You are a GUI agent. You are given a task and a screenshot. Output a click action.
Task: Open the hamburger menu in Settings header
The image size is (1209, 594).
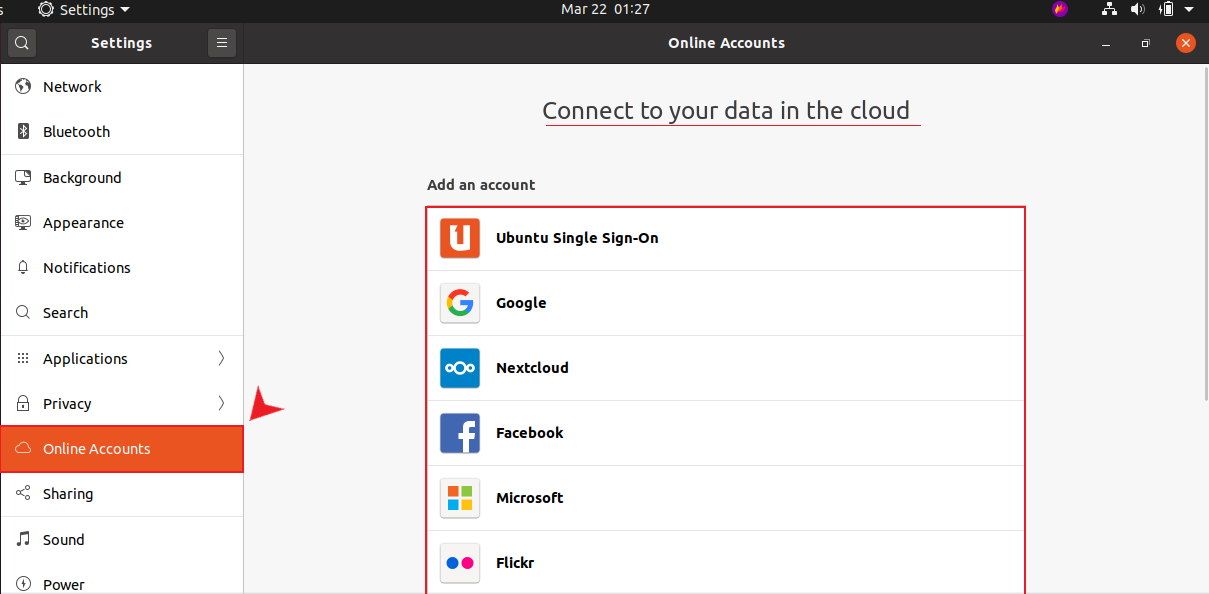point(222,43)
